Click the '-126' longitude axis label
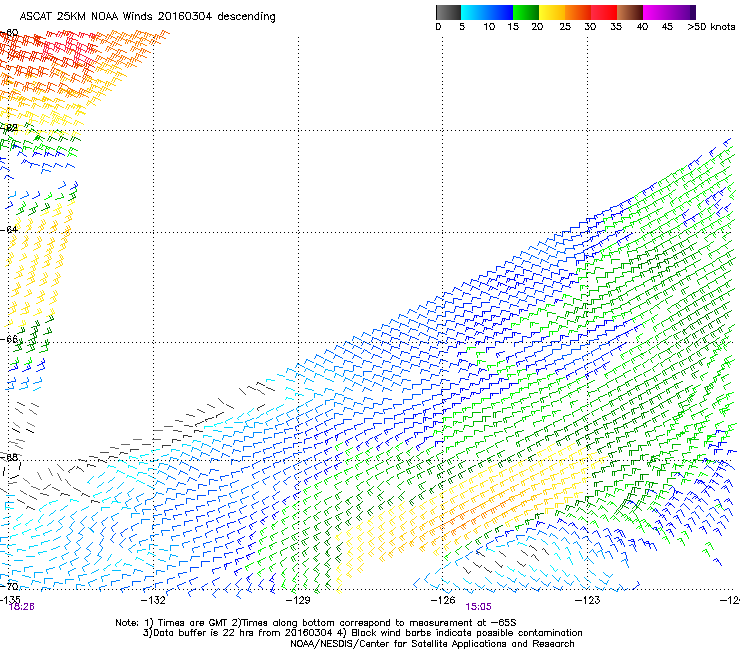 click(443, 600)
